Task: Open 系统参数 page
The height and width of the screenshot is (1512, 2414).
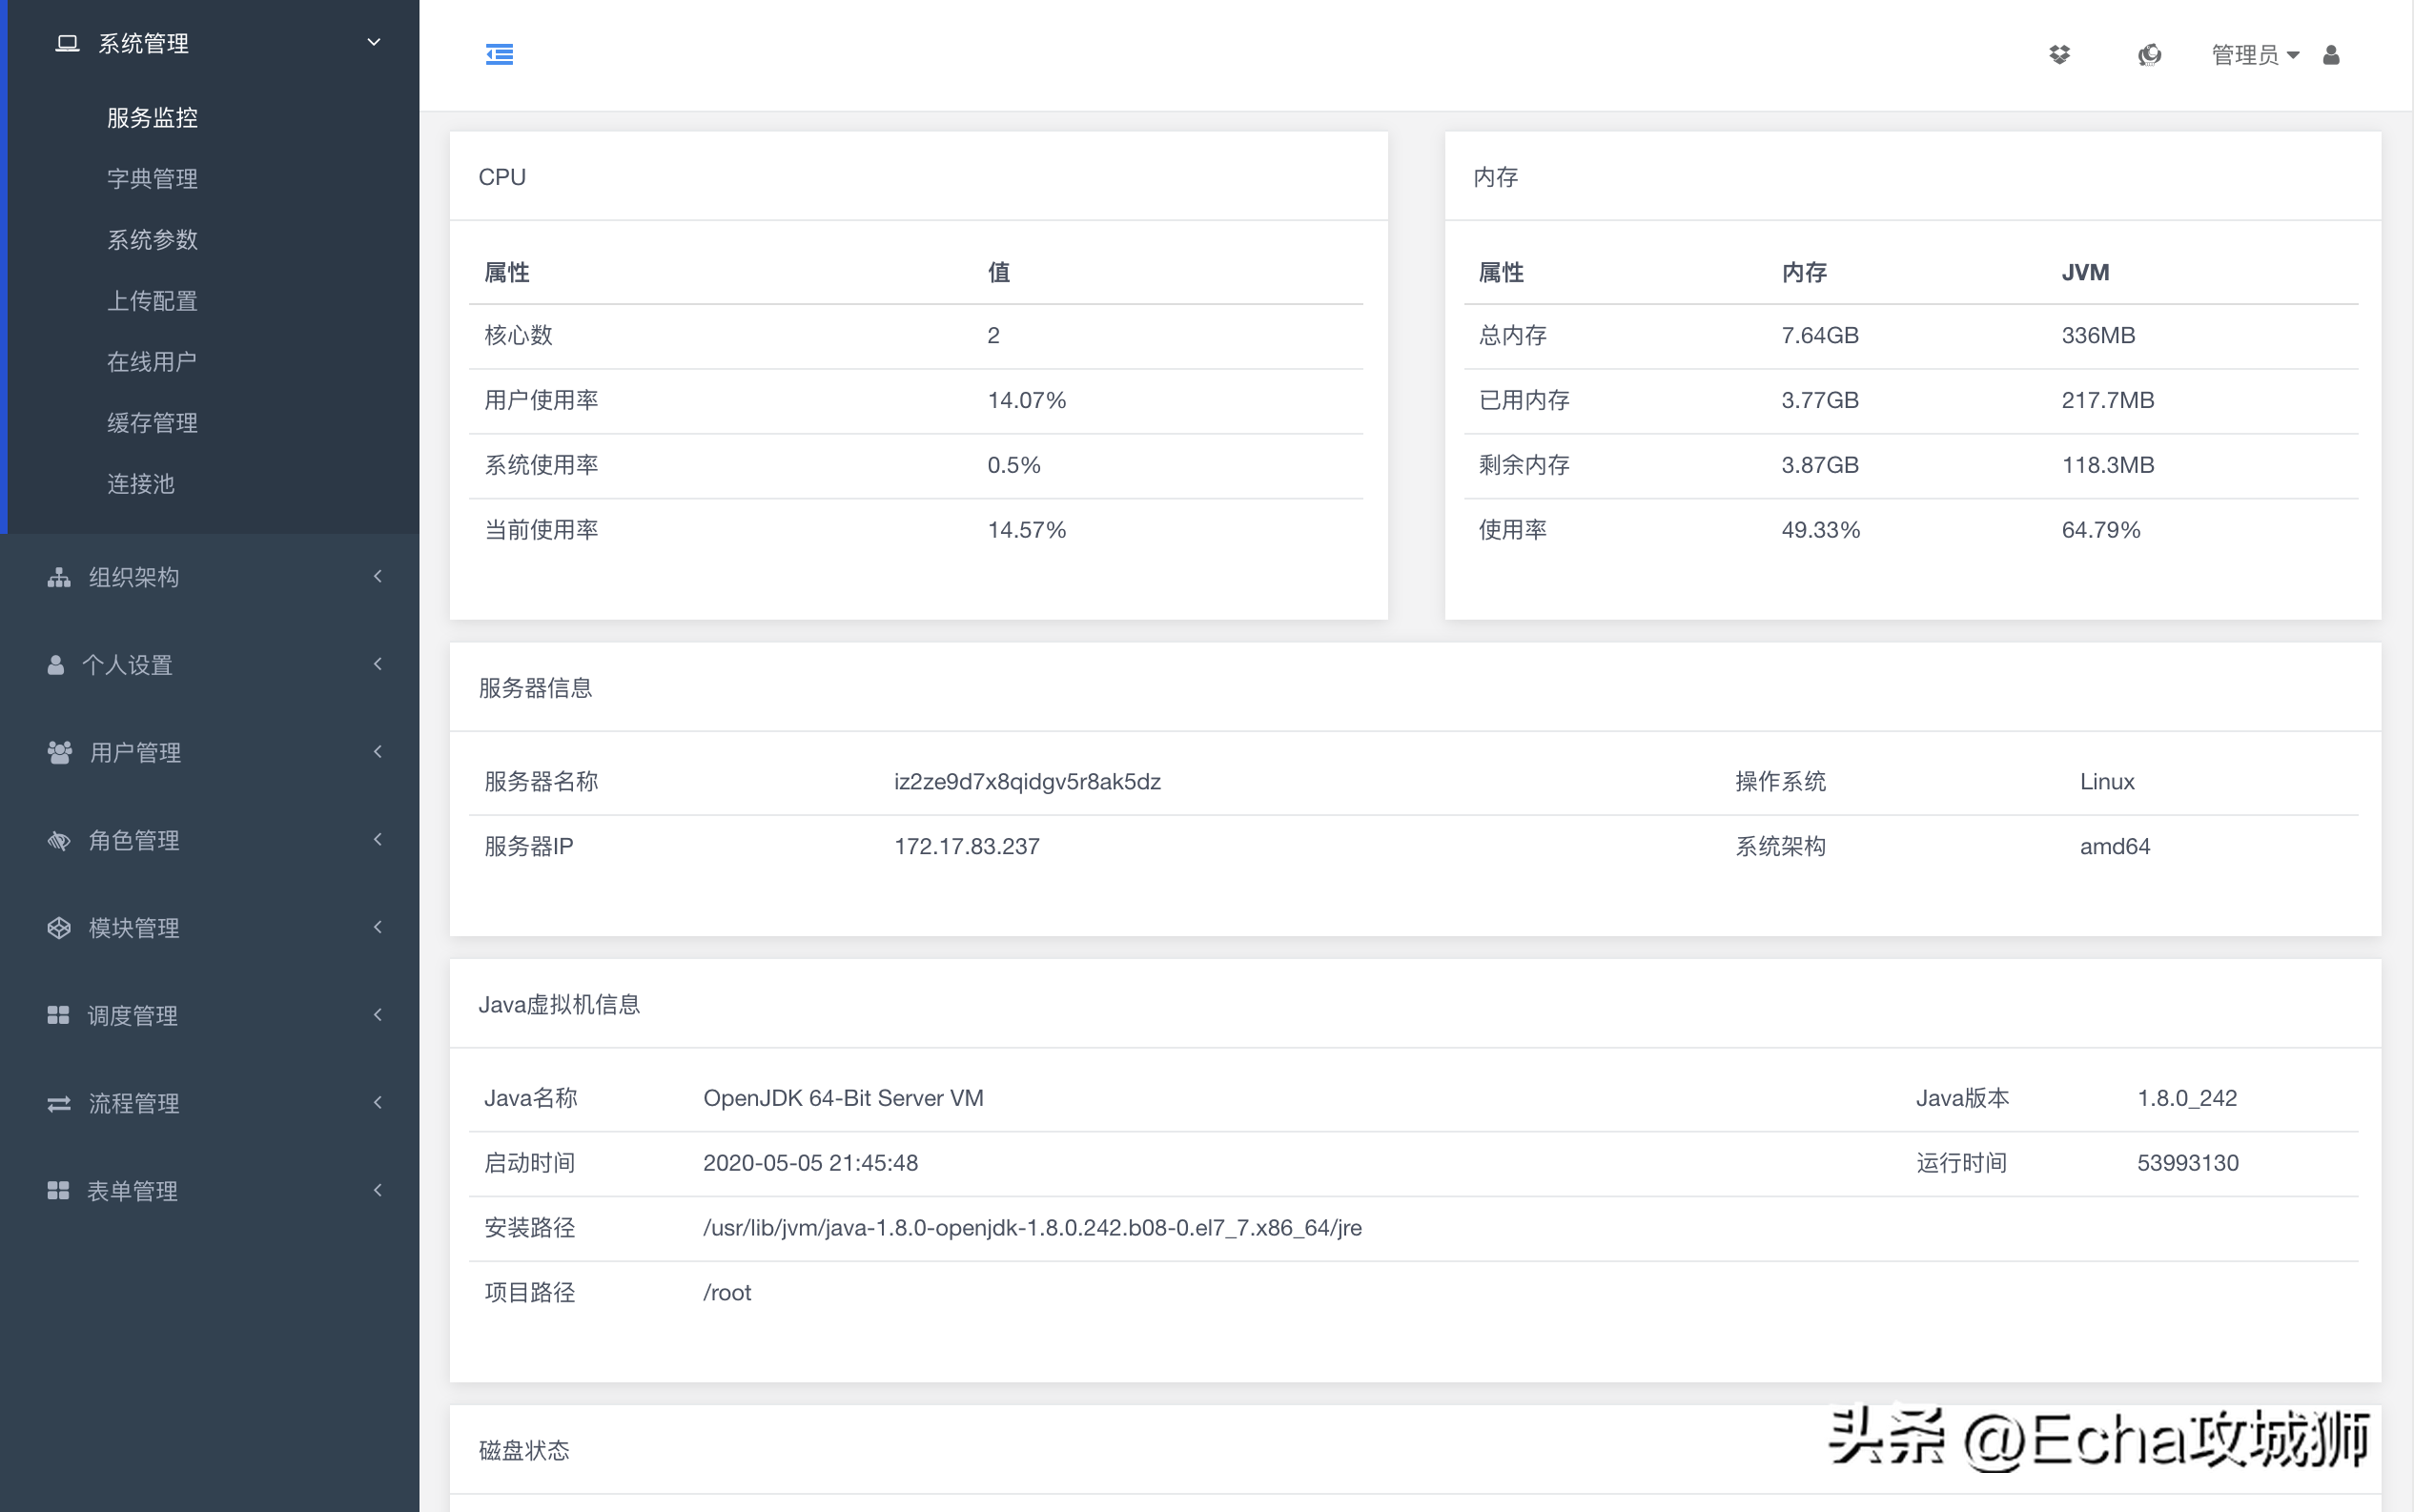Action: tap(152, 239)
